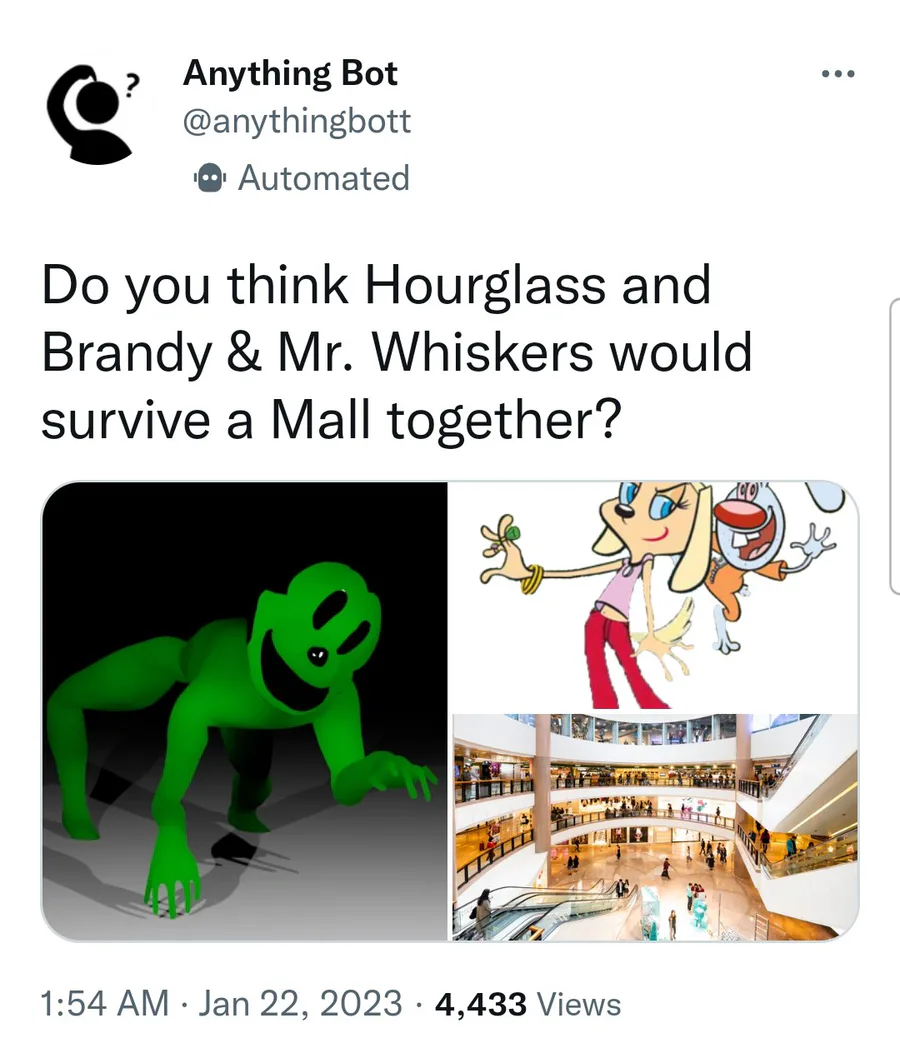The image size is (900, 1043).
Task: View the 4,433 Views count
Action: coord(527,1004)
